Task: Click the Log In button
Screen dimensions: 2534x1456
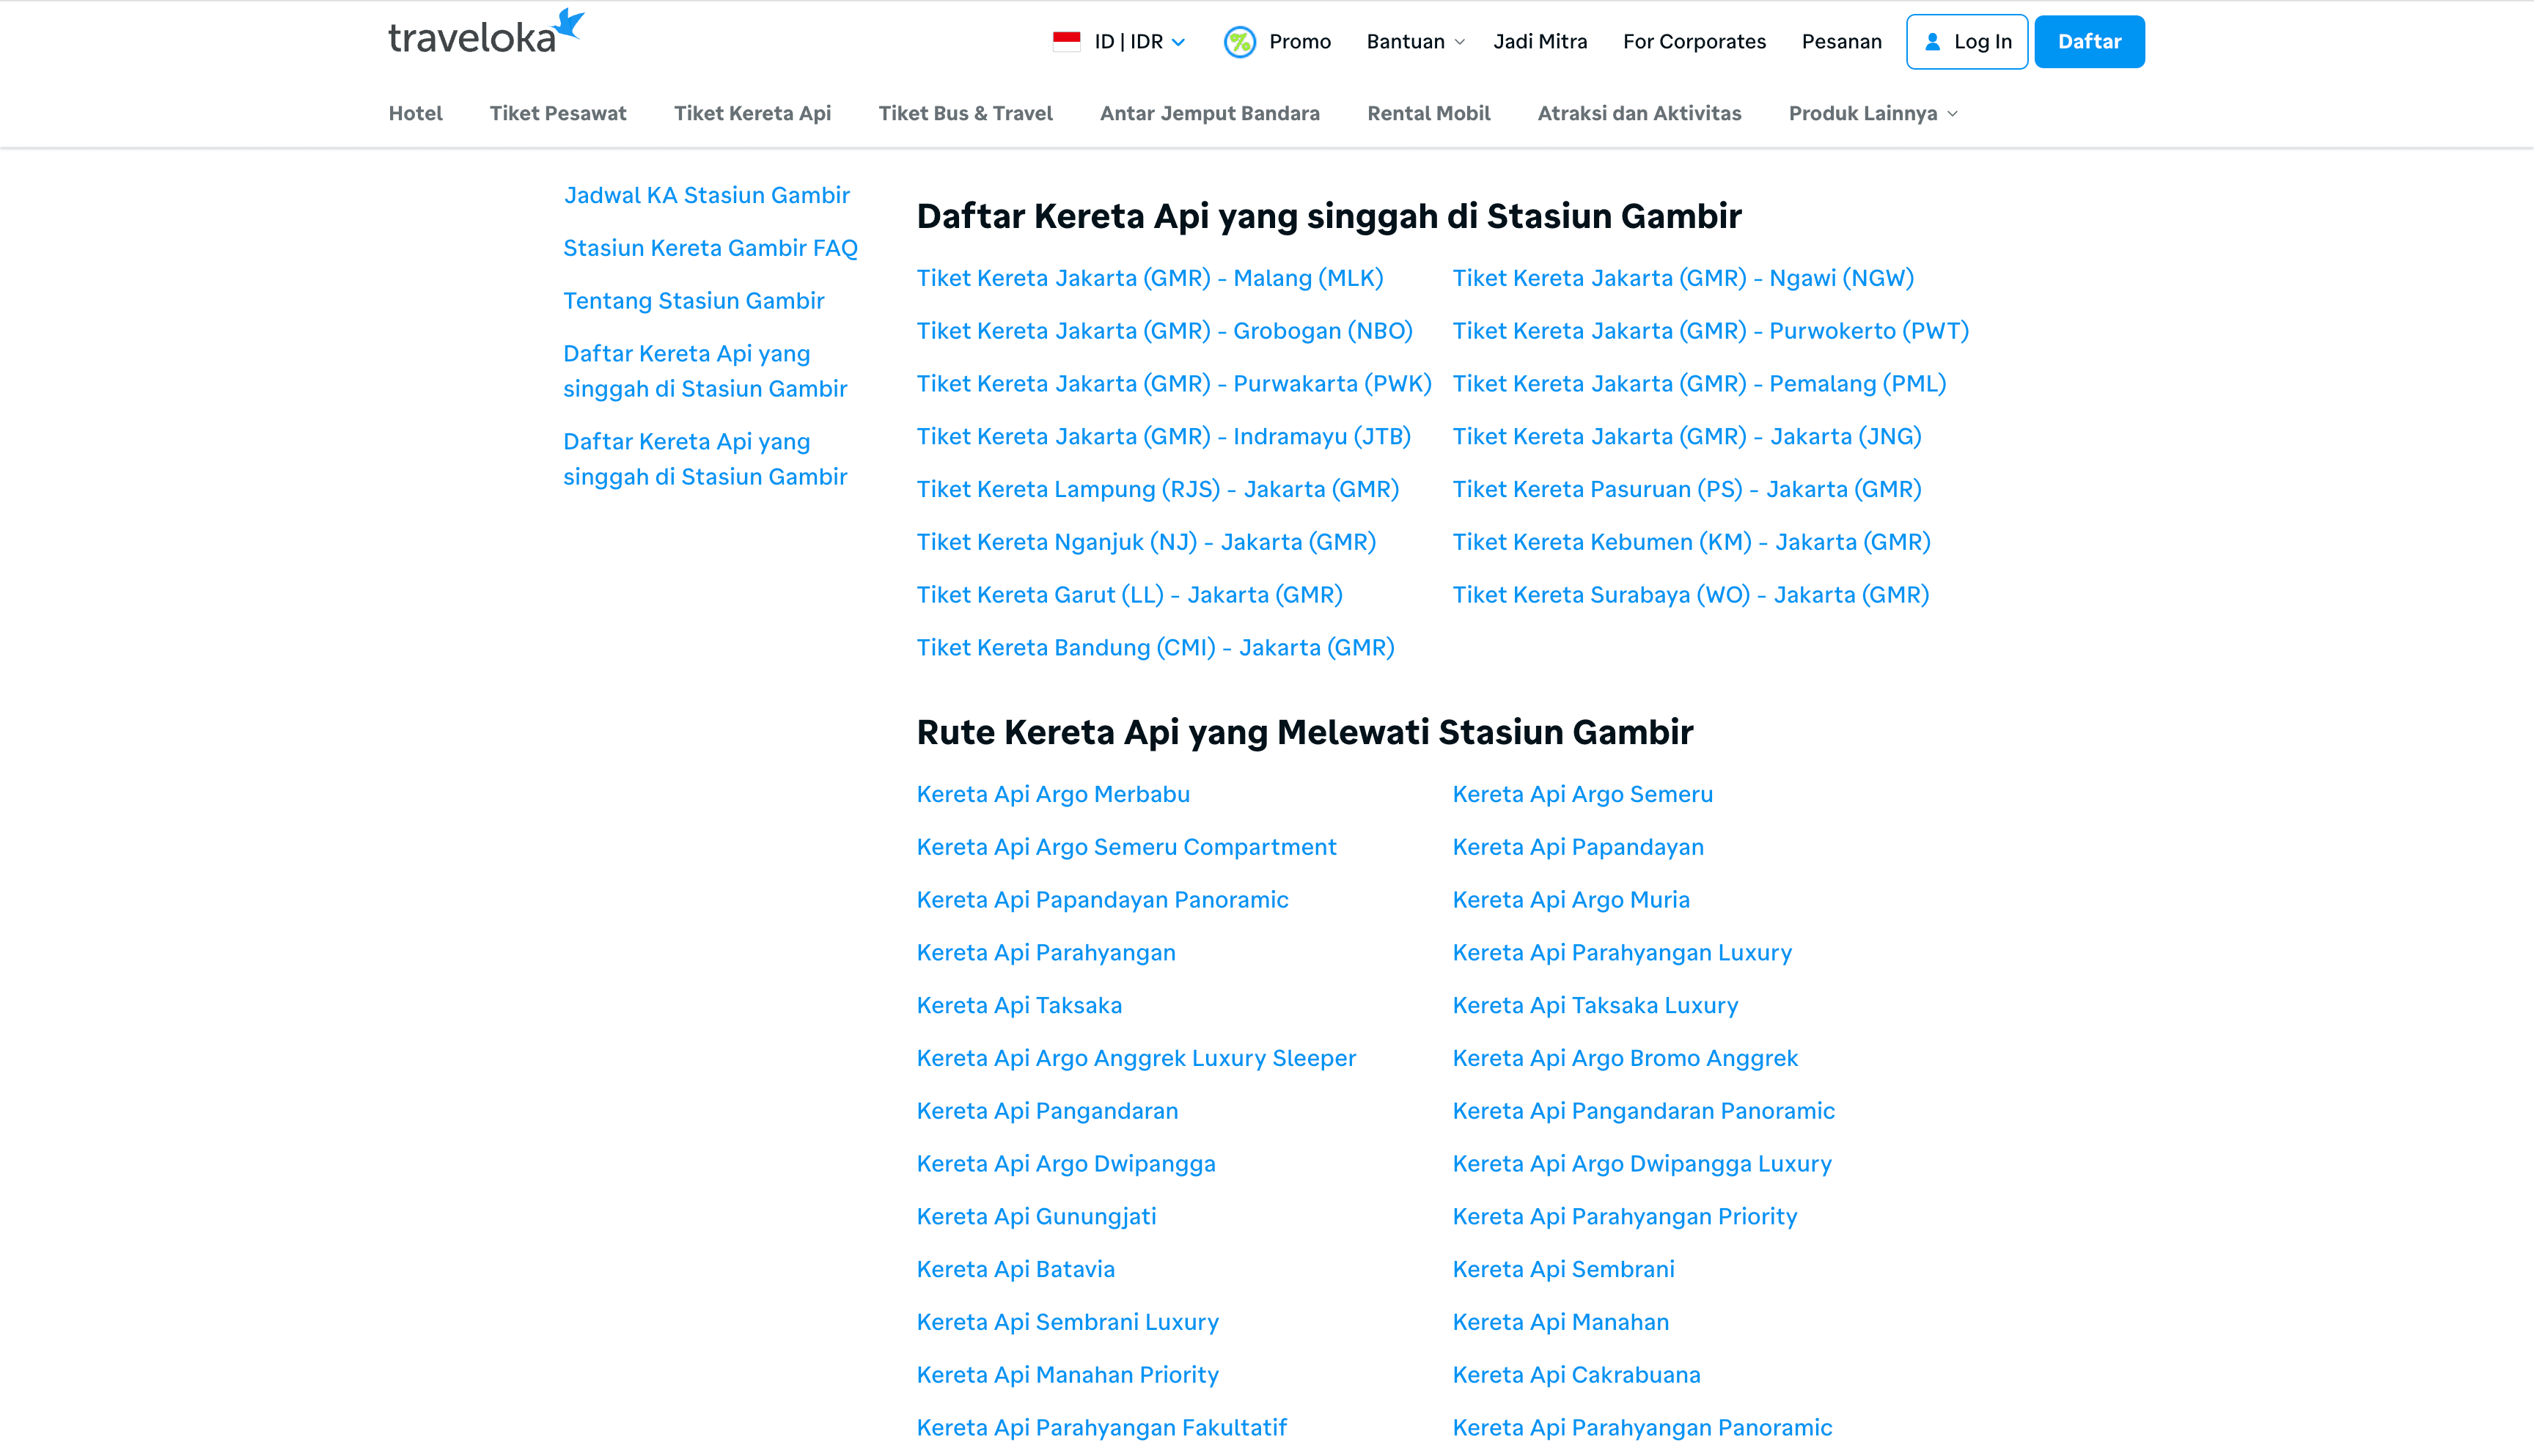Action: pos(1966,41)
